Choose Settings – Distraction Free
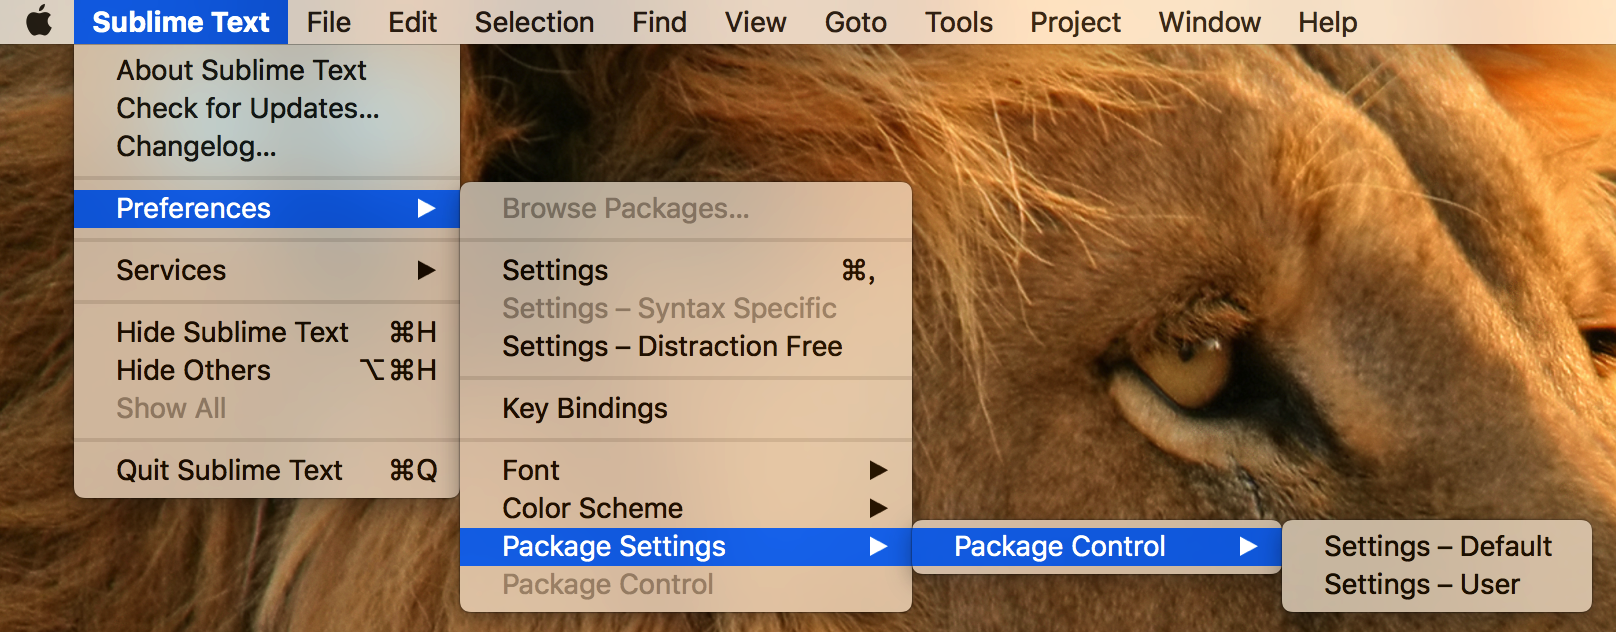 pos(686,346)
